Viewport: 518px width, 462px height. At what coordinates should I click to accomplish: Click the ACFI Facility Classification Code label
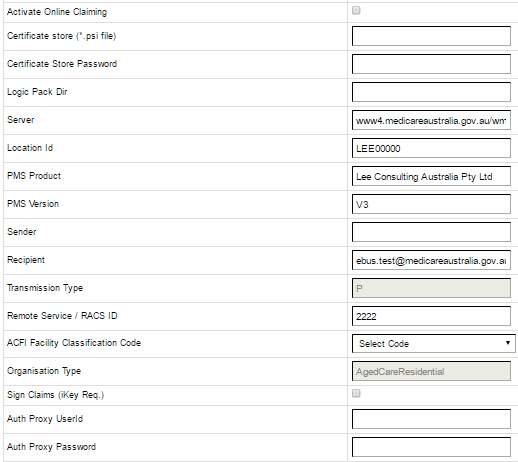pos(74,343)
